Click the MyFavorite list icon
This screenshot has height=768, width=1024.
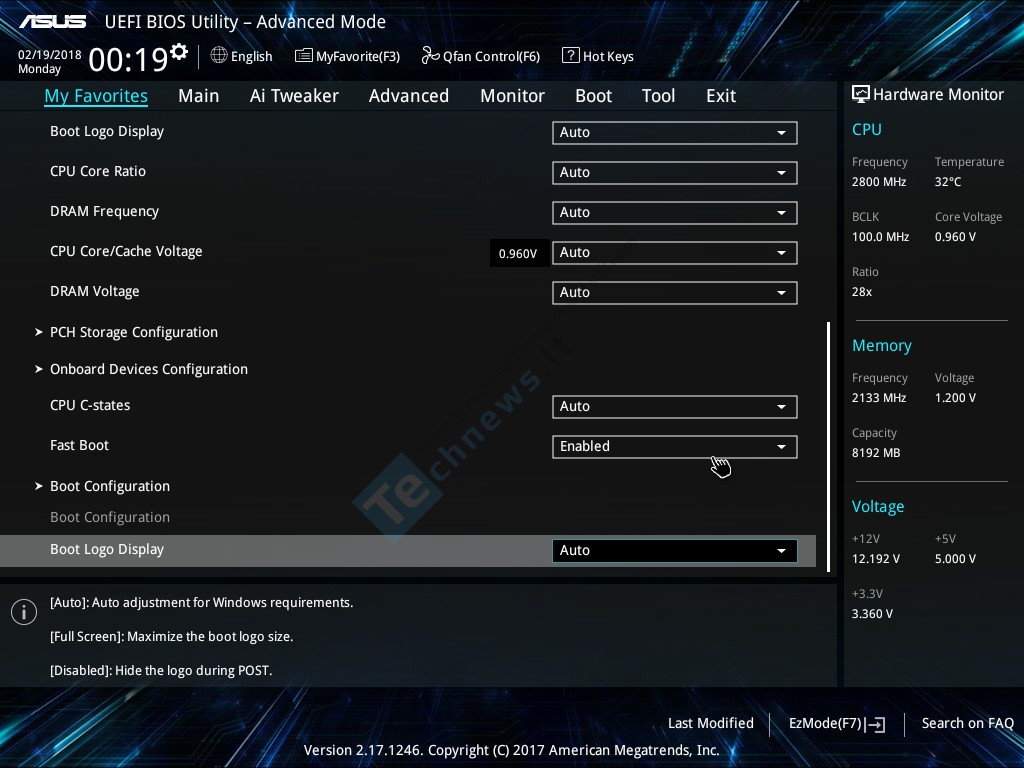tap(303, 56)
